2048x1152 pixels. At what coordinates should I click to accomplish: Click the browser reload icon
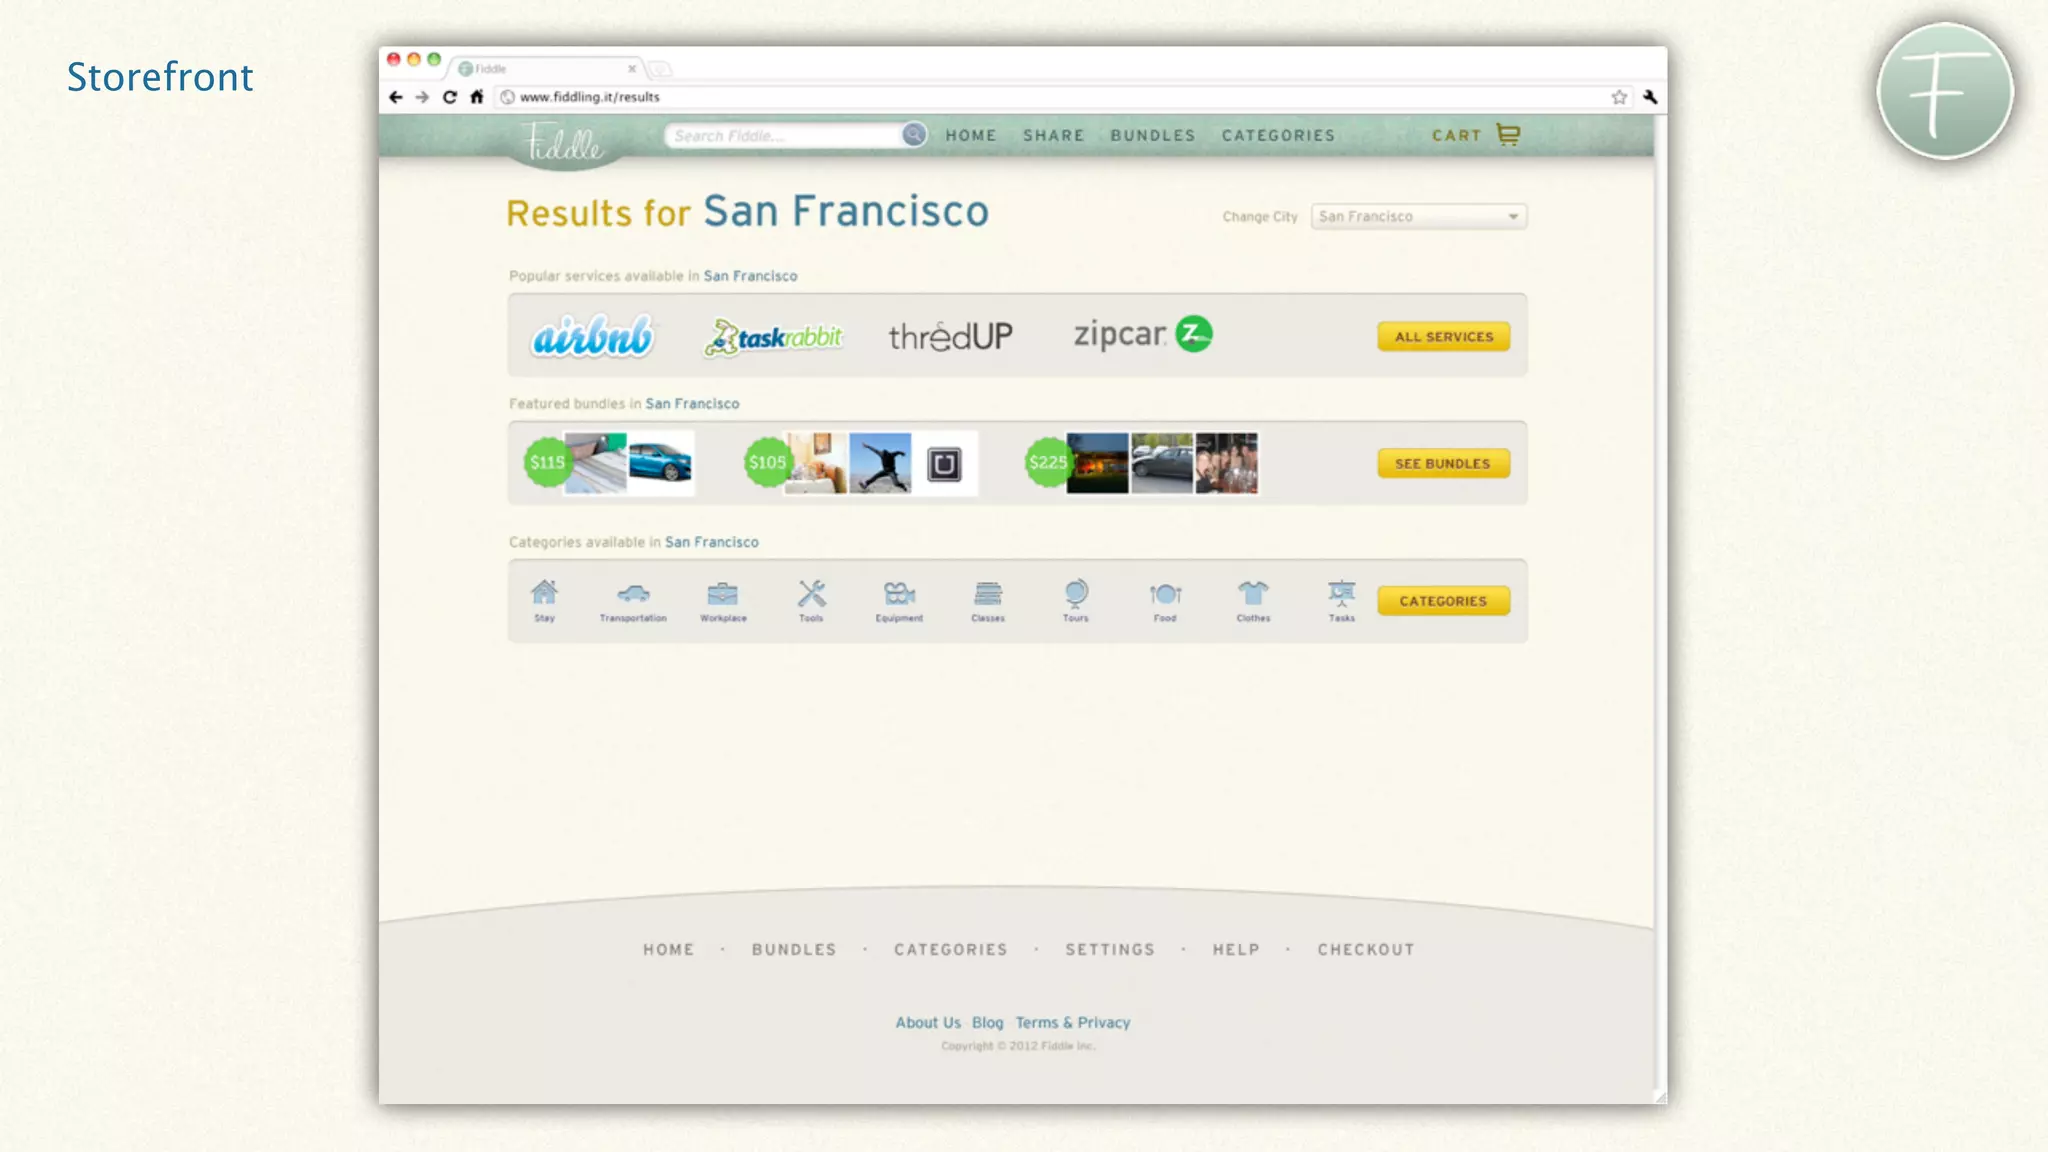coord(450,97)
